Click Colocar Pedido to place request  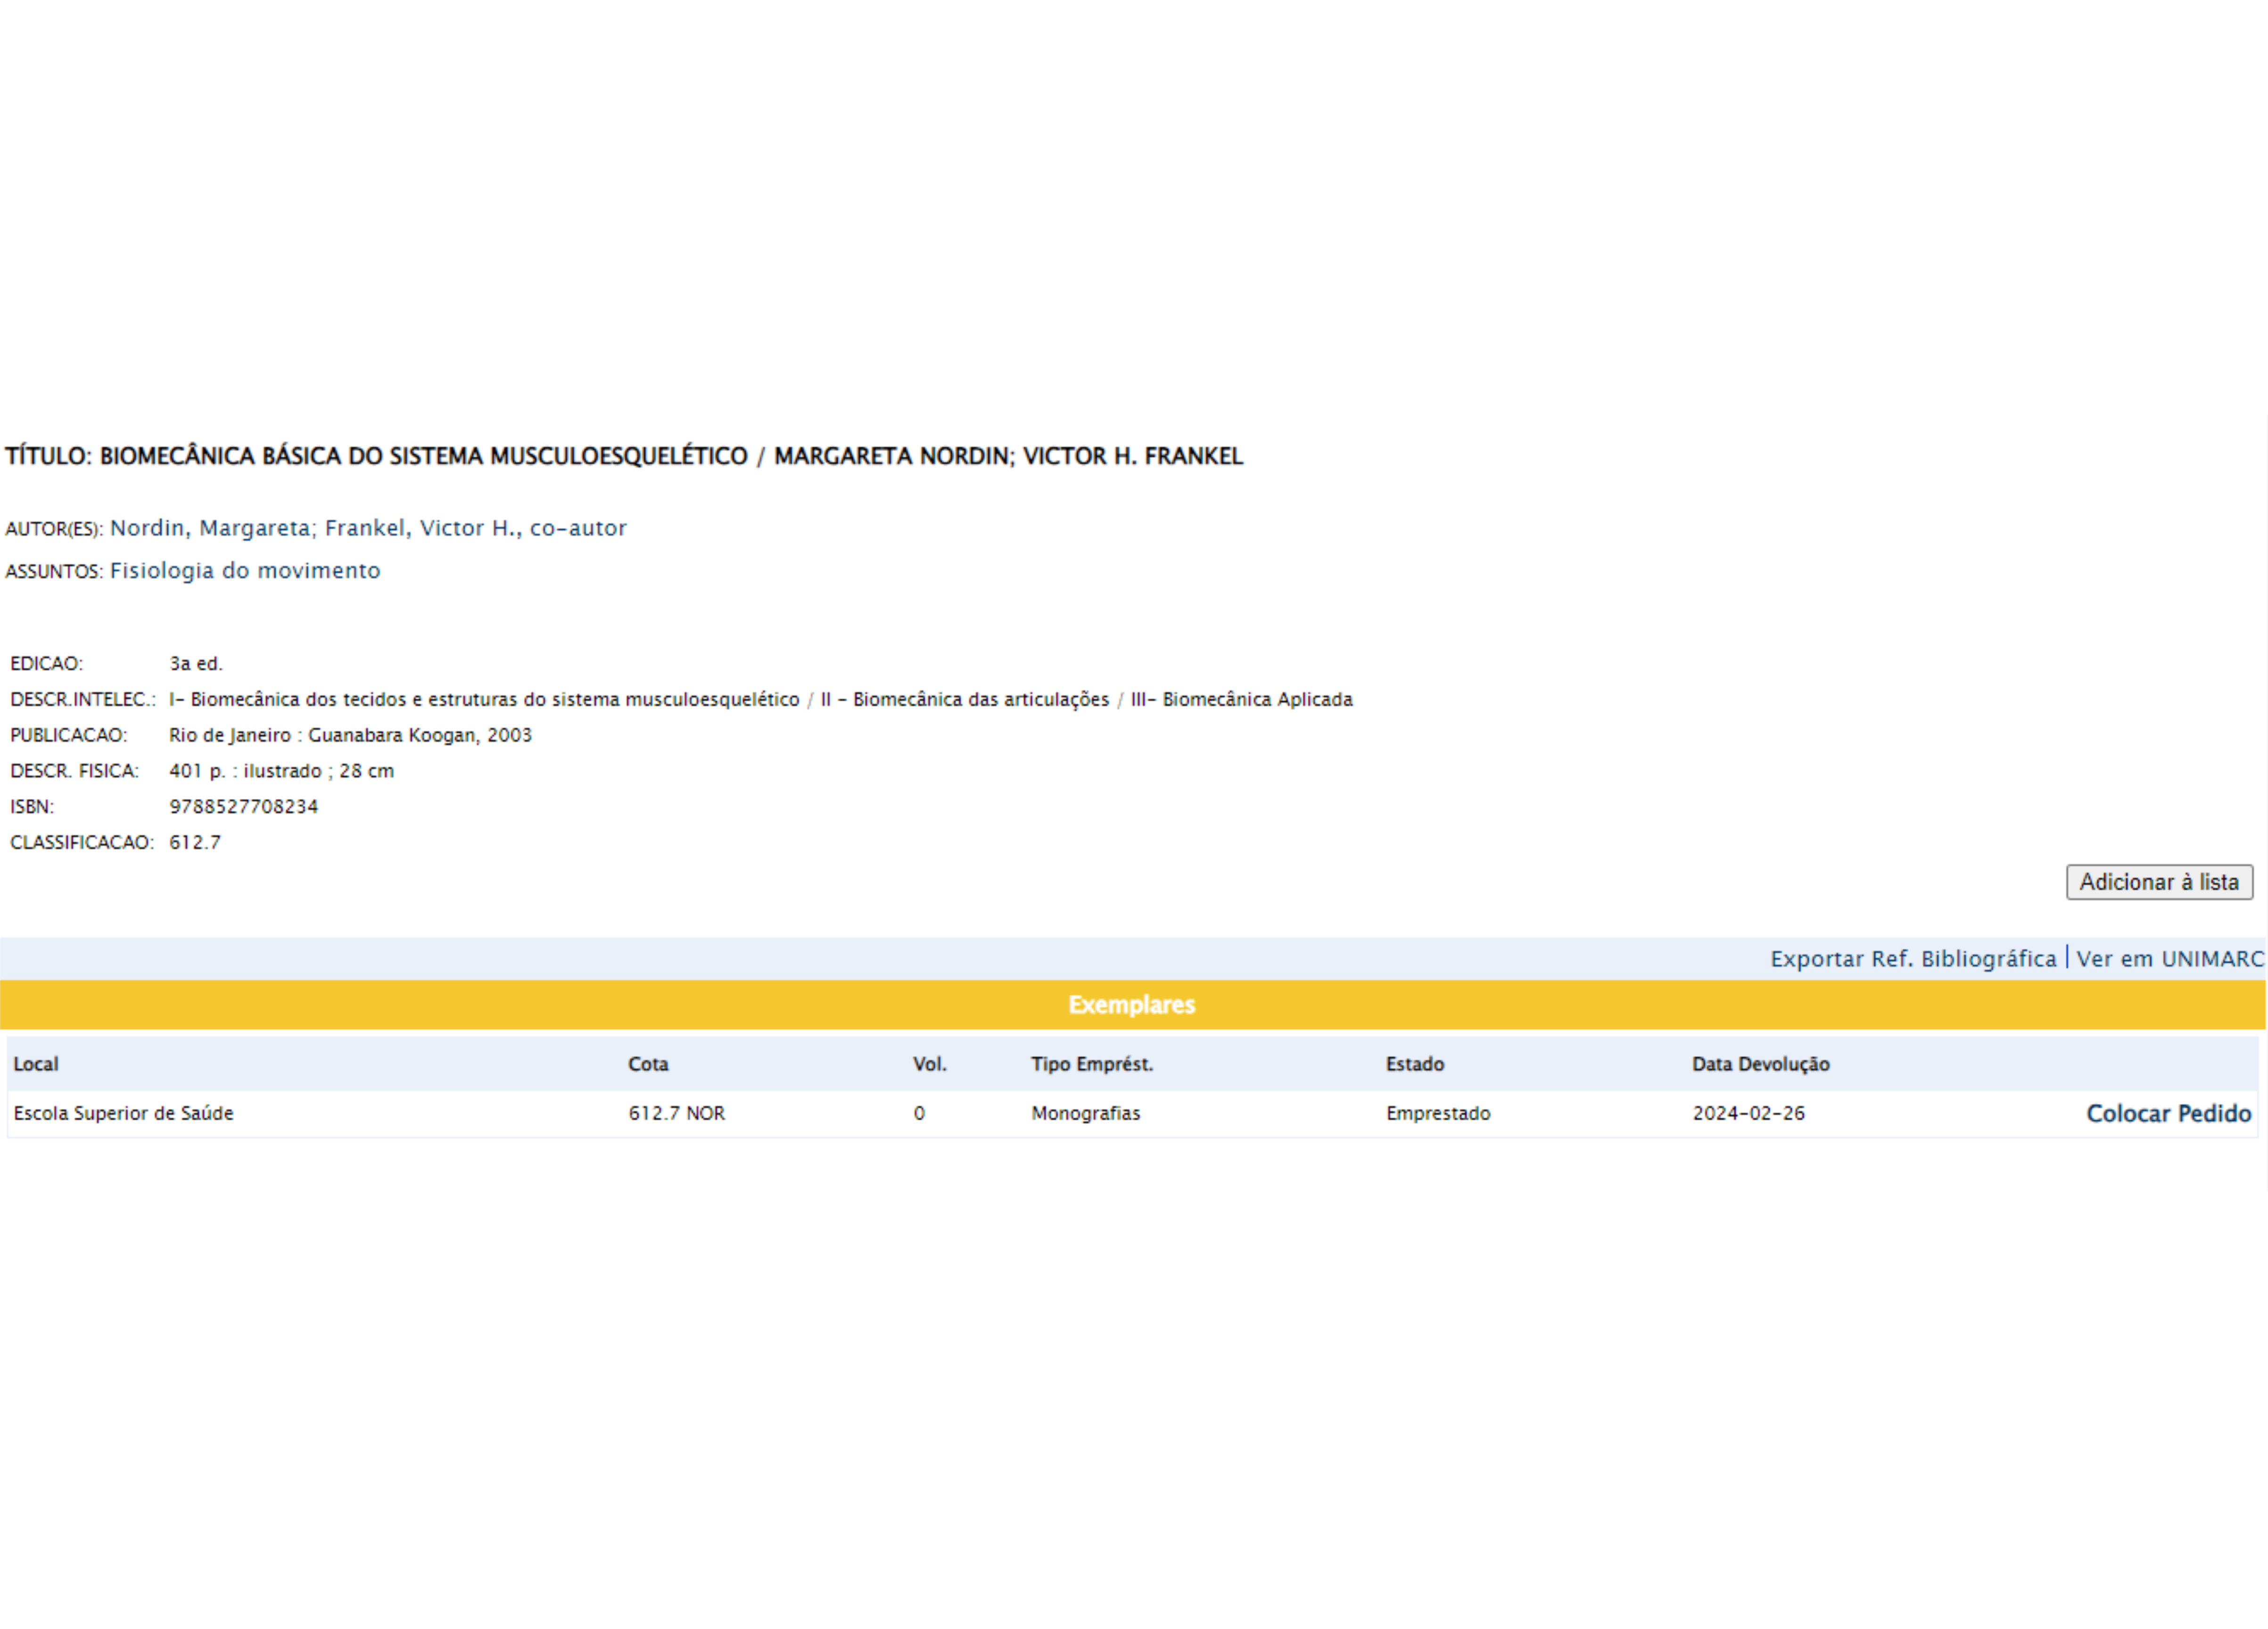click(2168, 1114)
